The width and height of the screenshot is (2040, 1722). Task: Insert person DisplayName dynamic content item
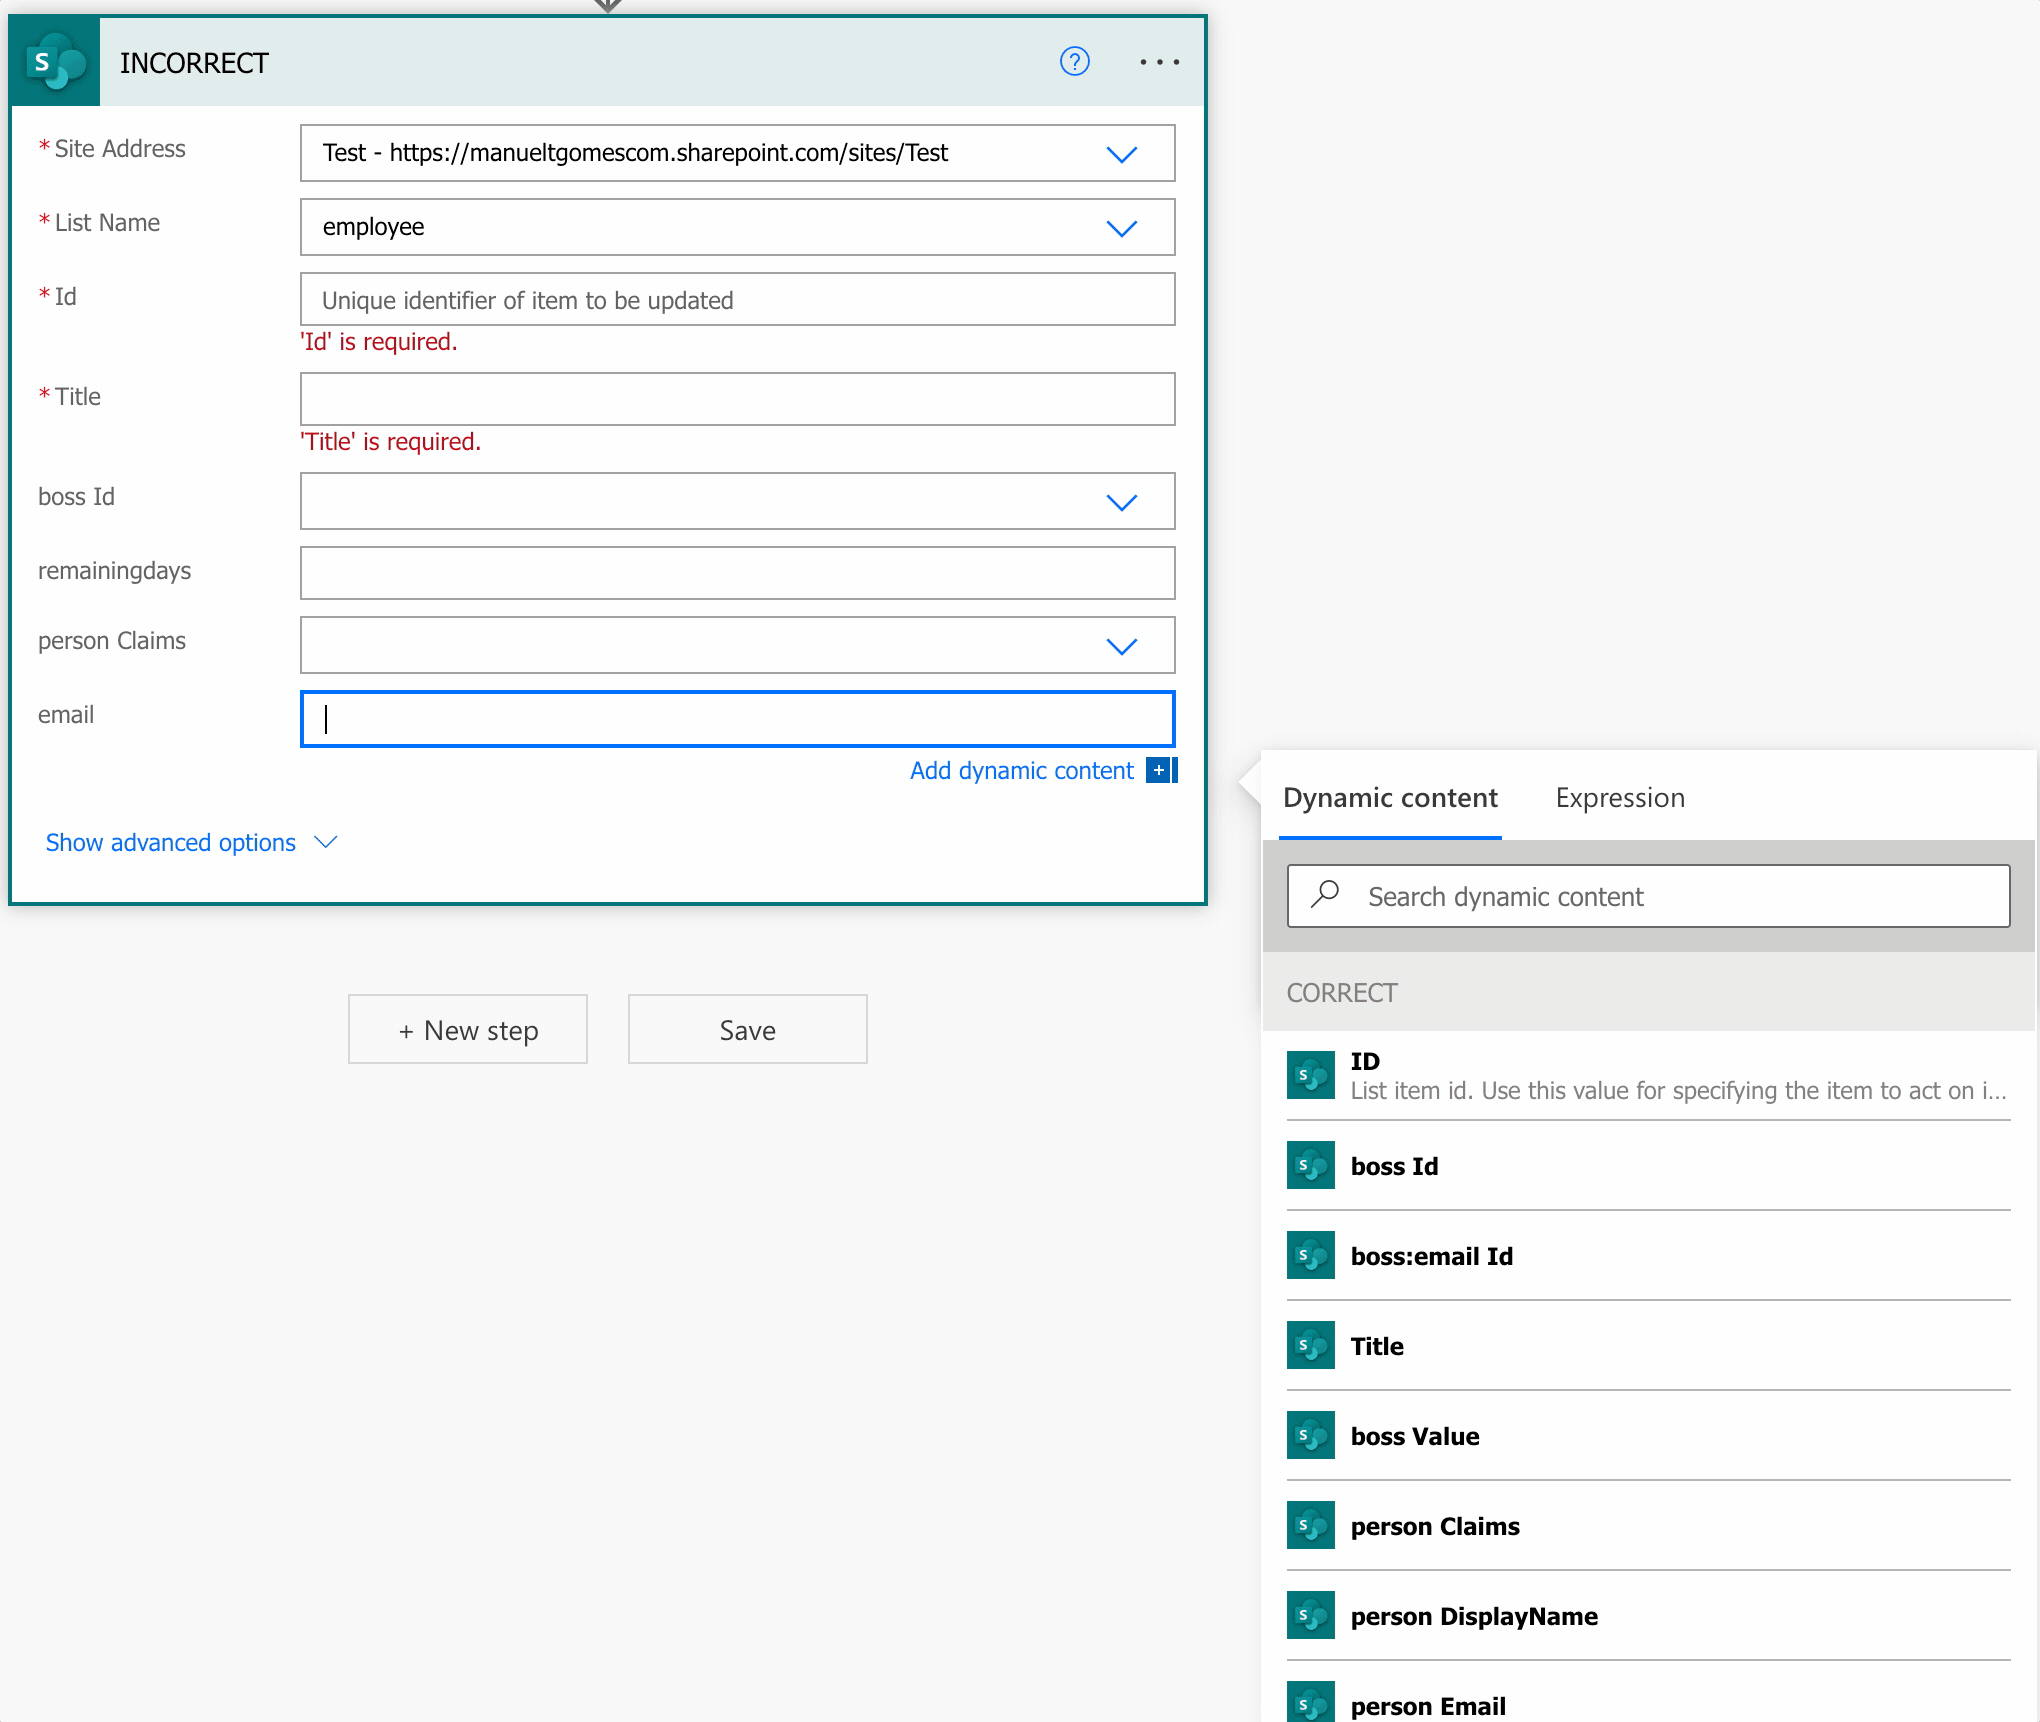pos(1473,1616)
